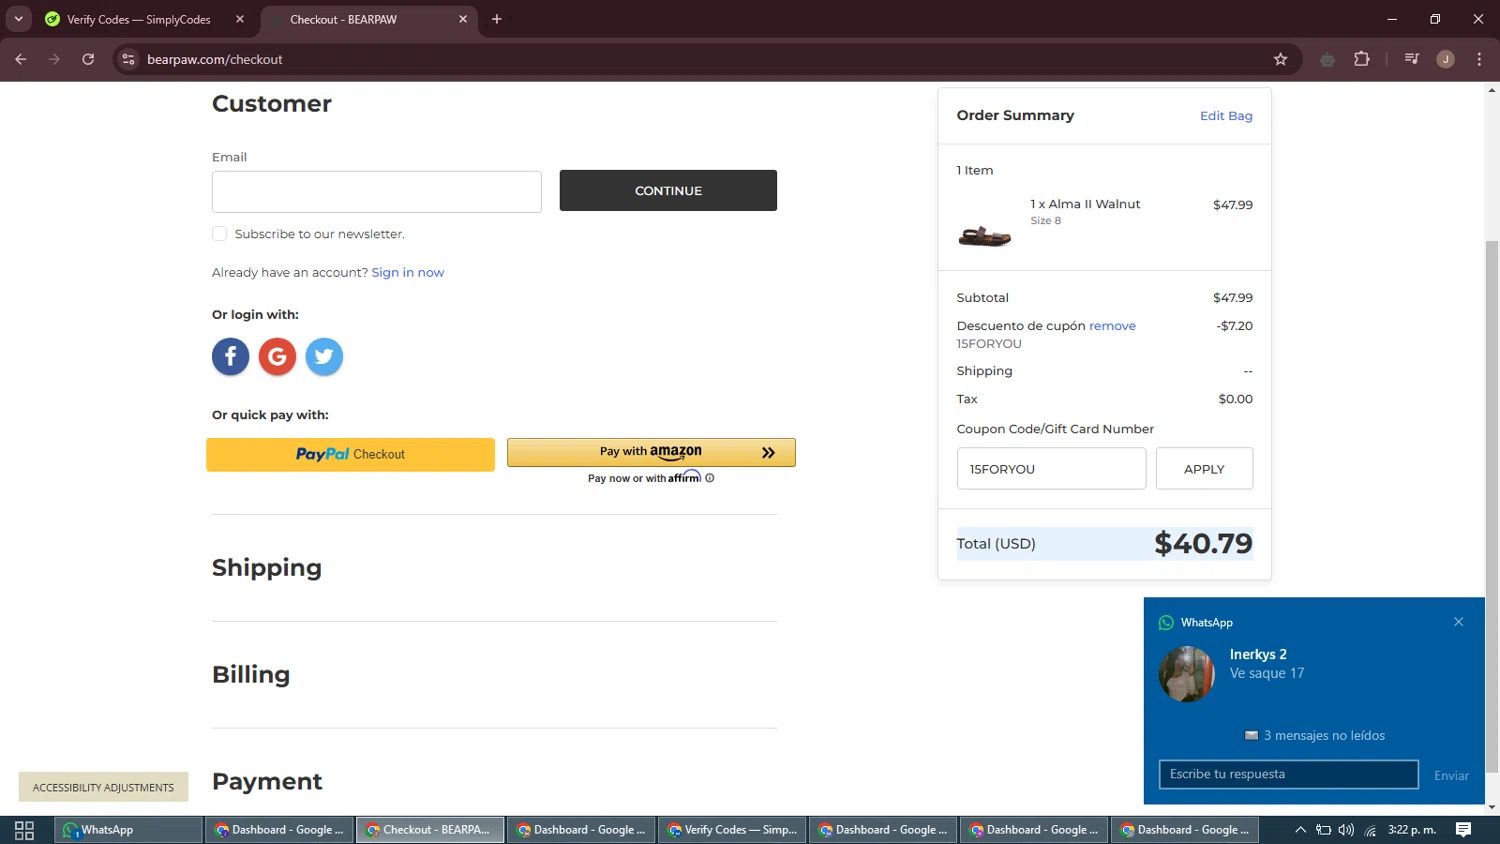
Task: Click the Coupon Code input field
Action: click(1051, 469)
